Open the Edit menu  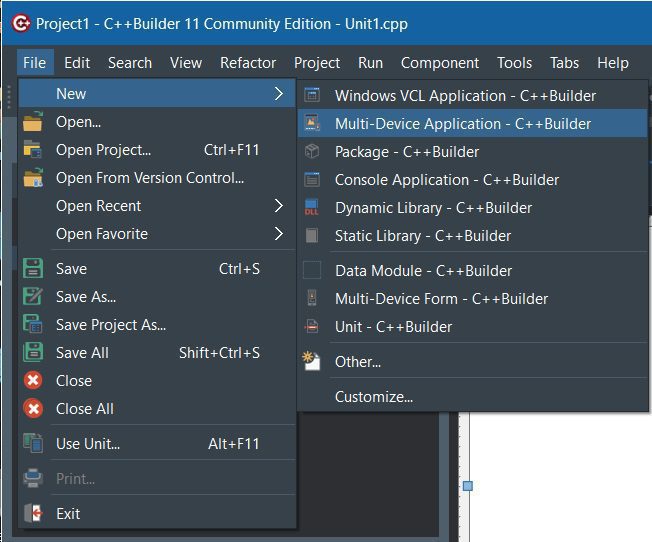[77, 63]
